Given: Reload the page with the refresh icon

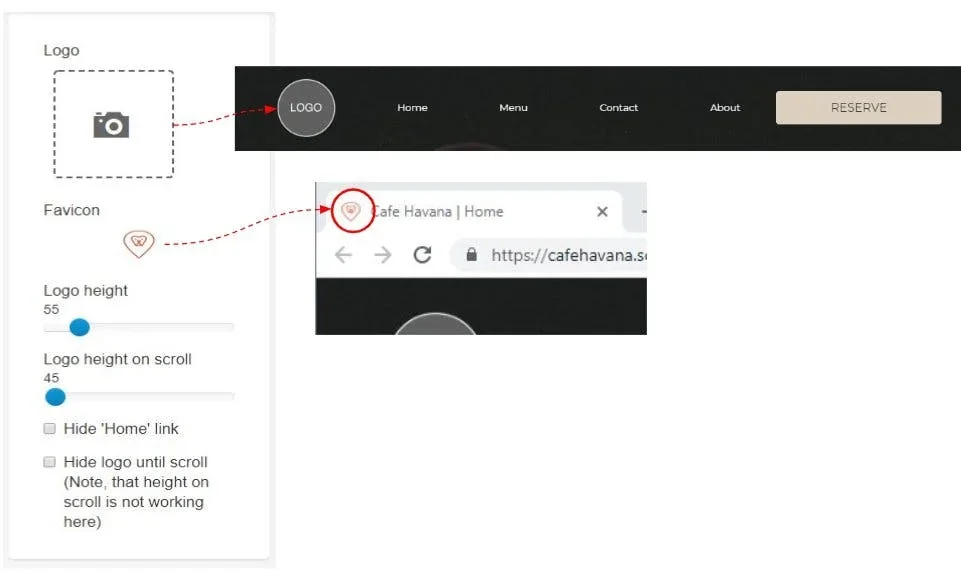Looking at the screenshot, I should point(422,254).
